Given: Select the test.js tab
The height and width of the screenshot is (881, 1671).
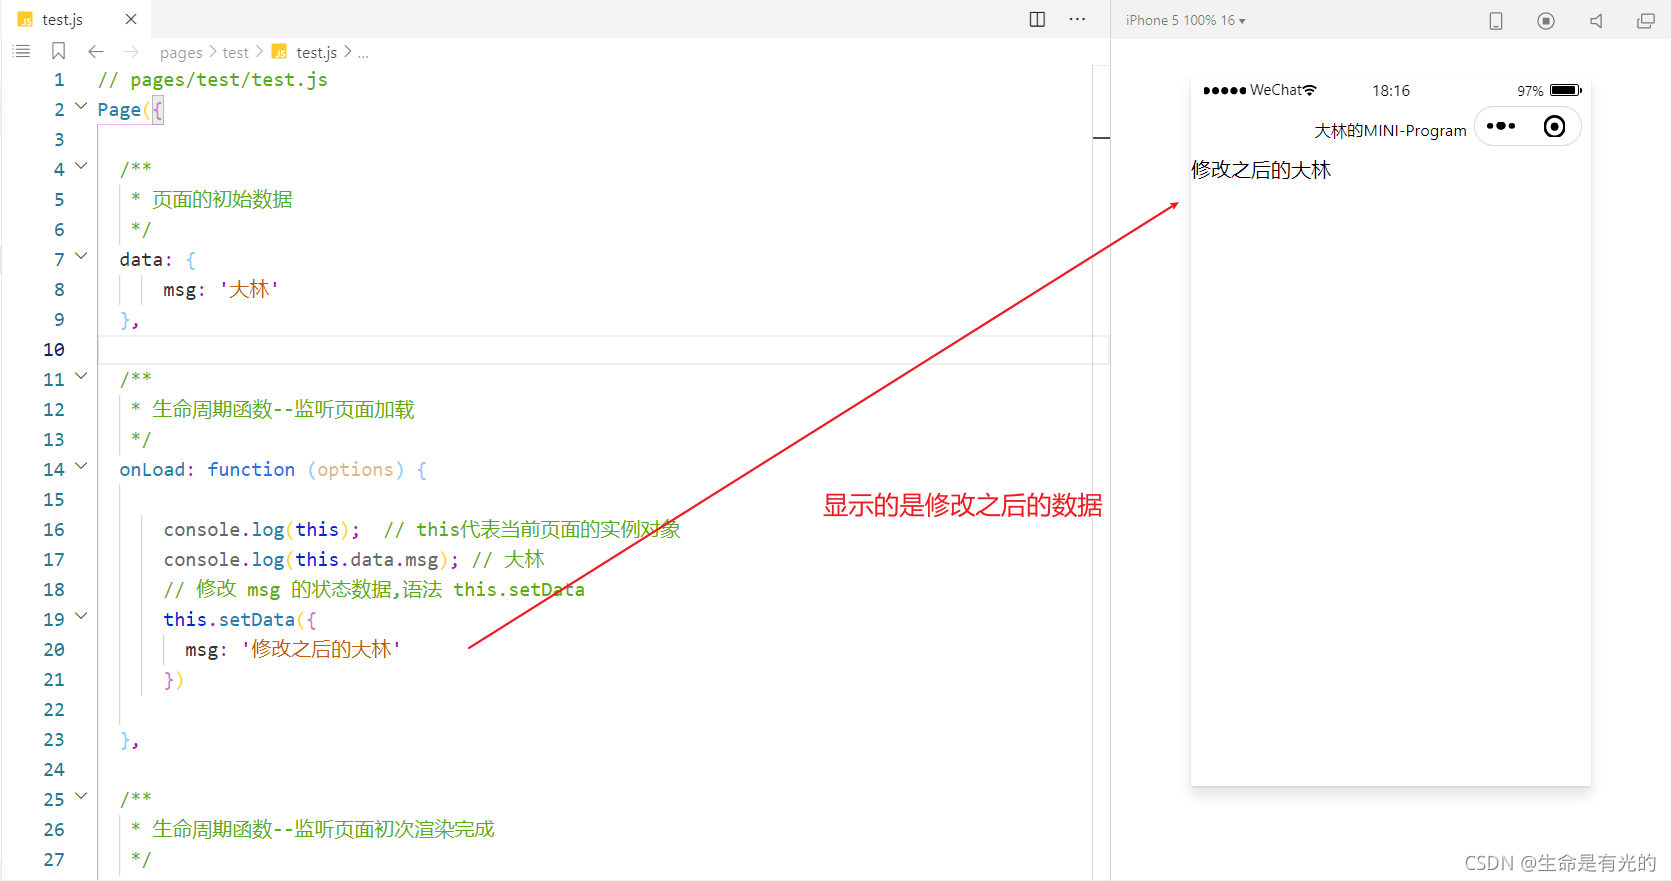Looking at the screenshot, I should 64,19.
